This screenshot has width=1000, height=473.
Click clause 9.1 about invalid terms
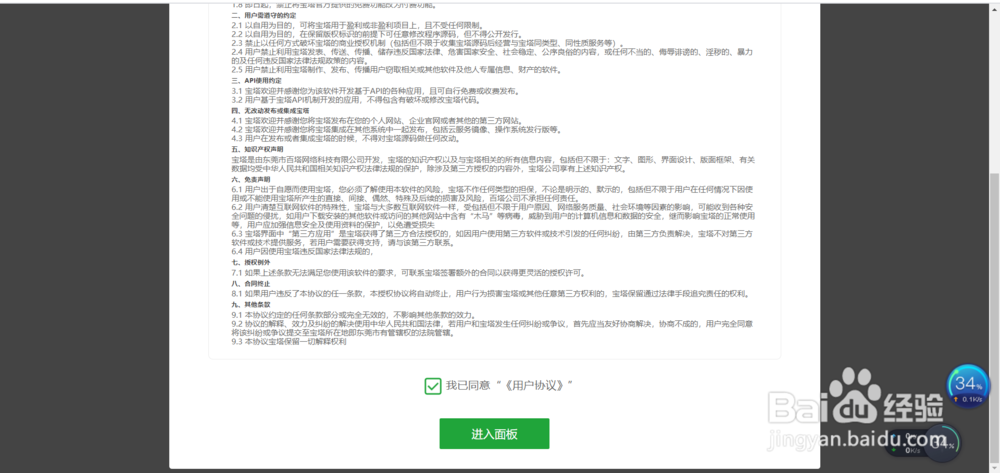[x=353, y=315]
